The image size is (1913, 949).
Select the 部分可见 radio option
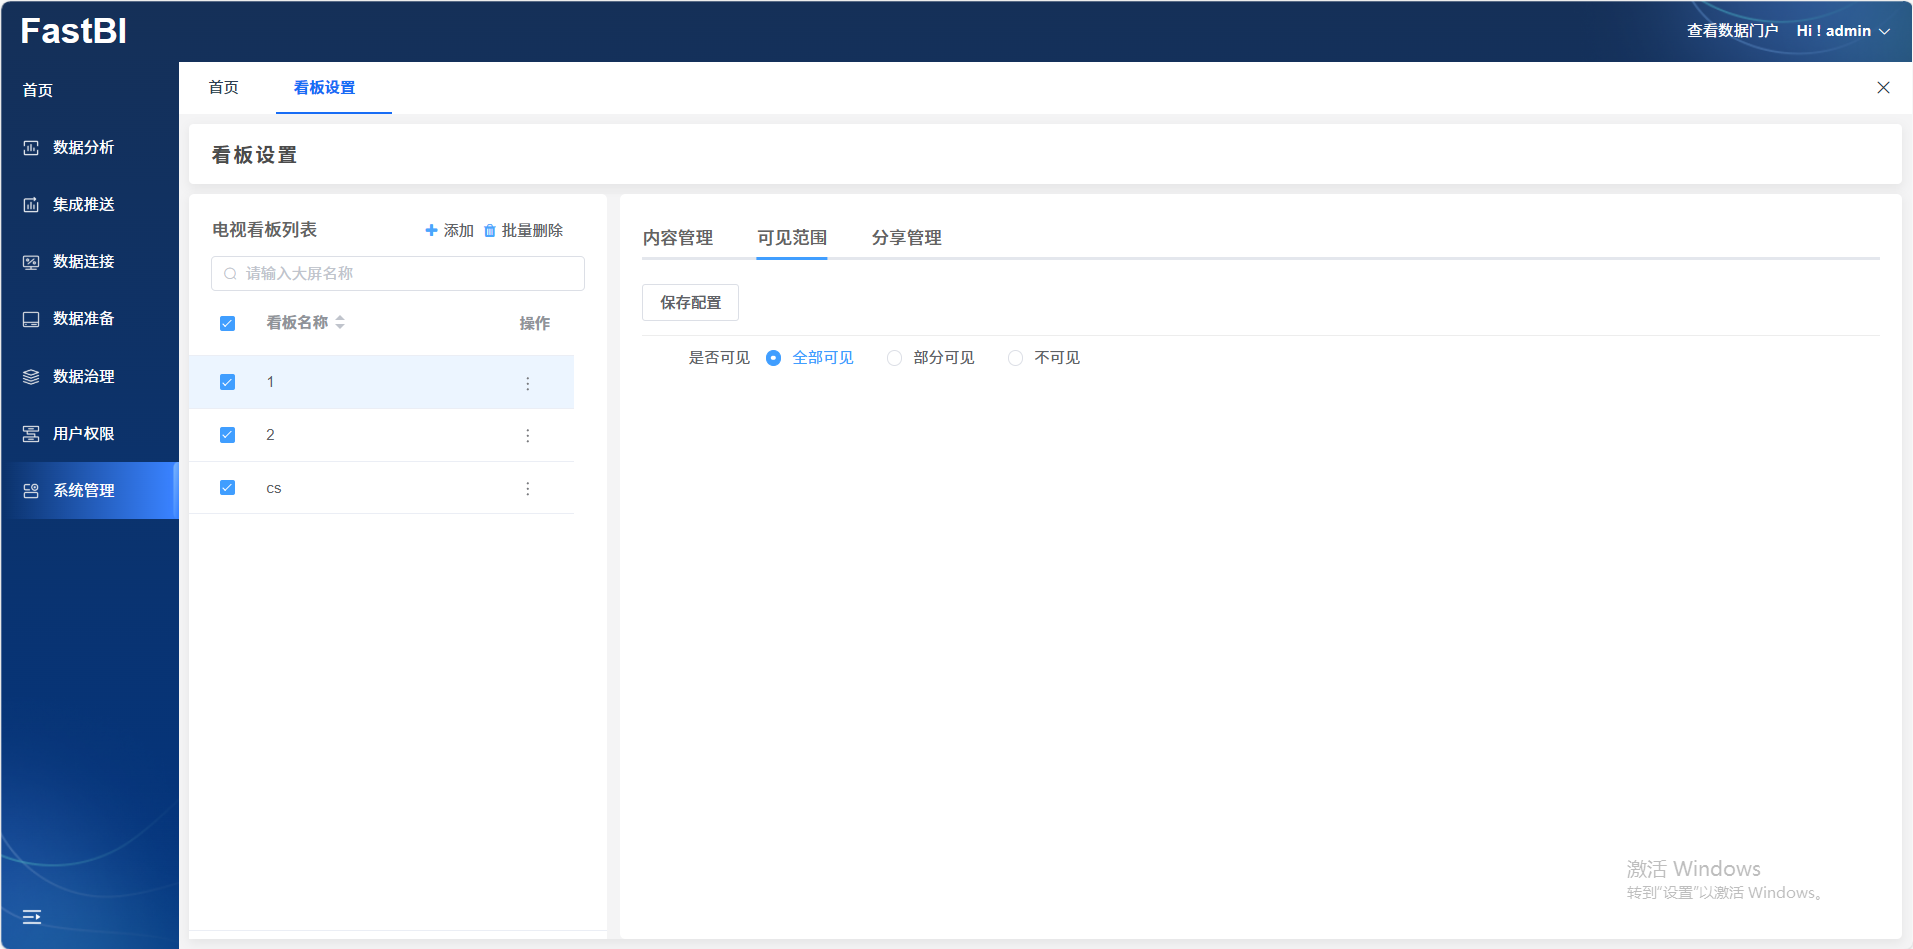point(895,358)
